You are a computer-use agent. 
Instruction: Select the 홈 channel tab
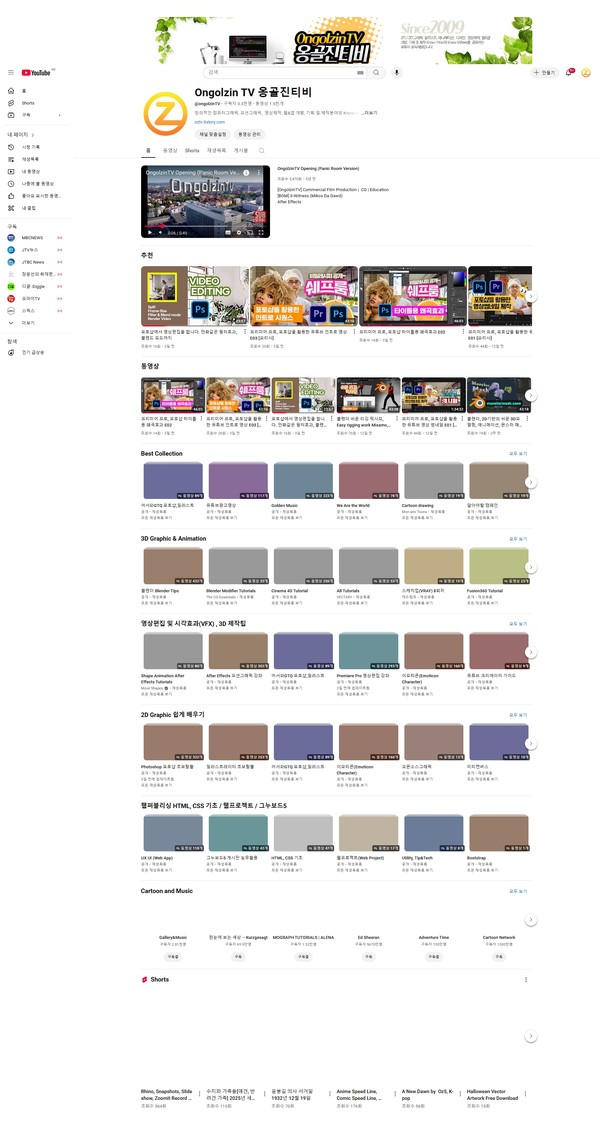pyautogui.click(x=148, y=150)
